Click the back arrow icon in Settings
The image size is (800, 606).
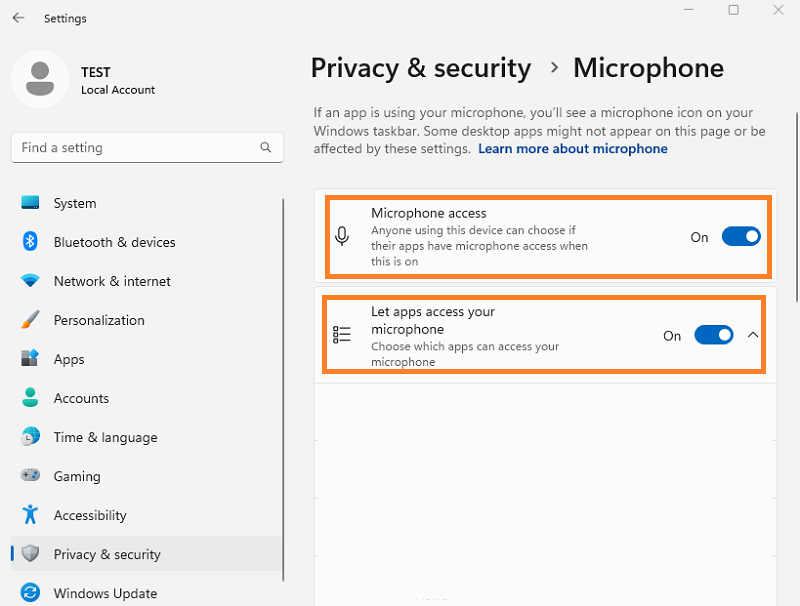click(18, 18)
